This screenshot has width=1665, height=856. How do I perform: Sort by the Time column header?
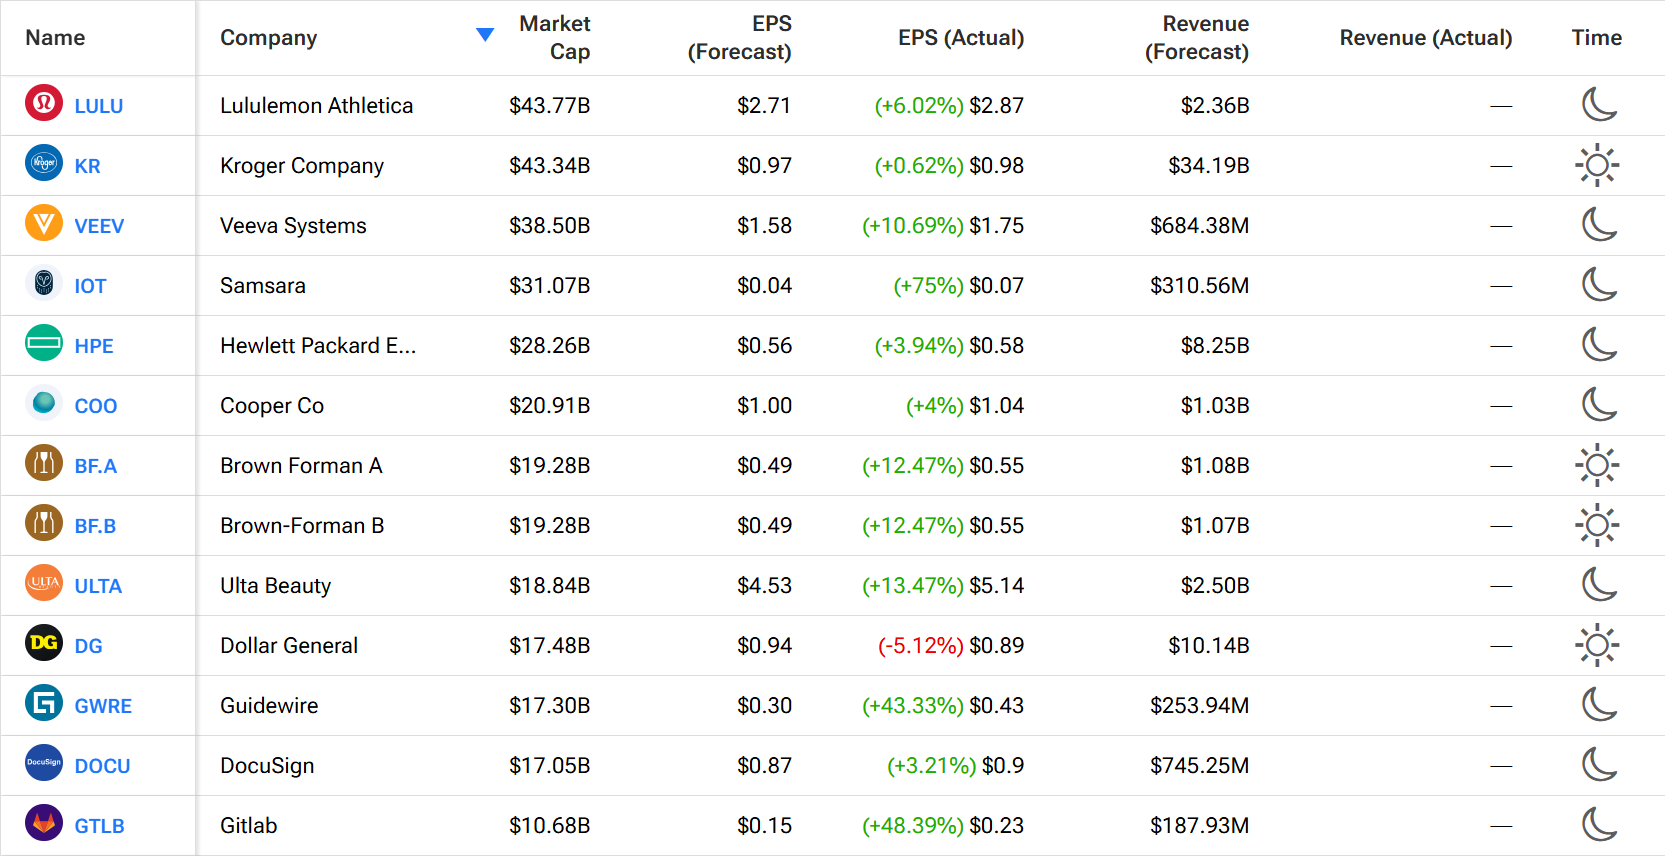(1596, 38)
